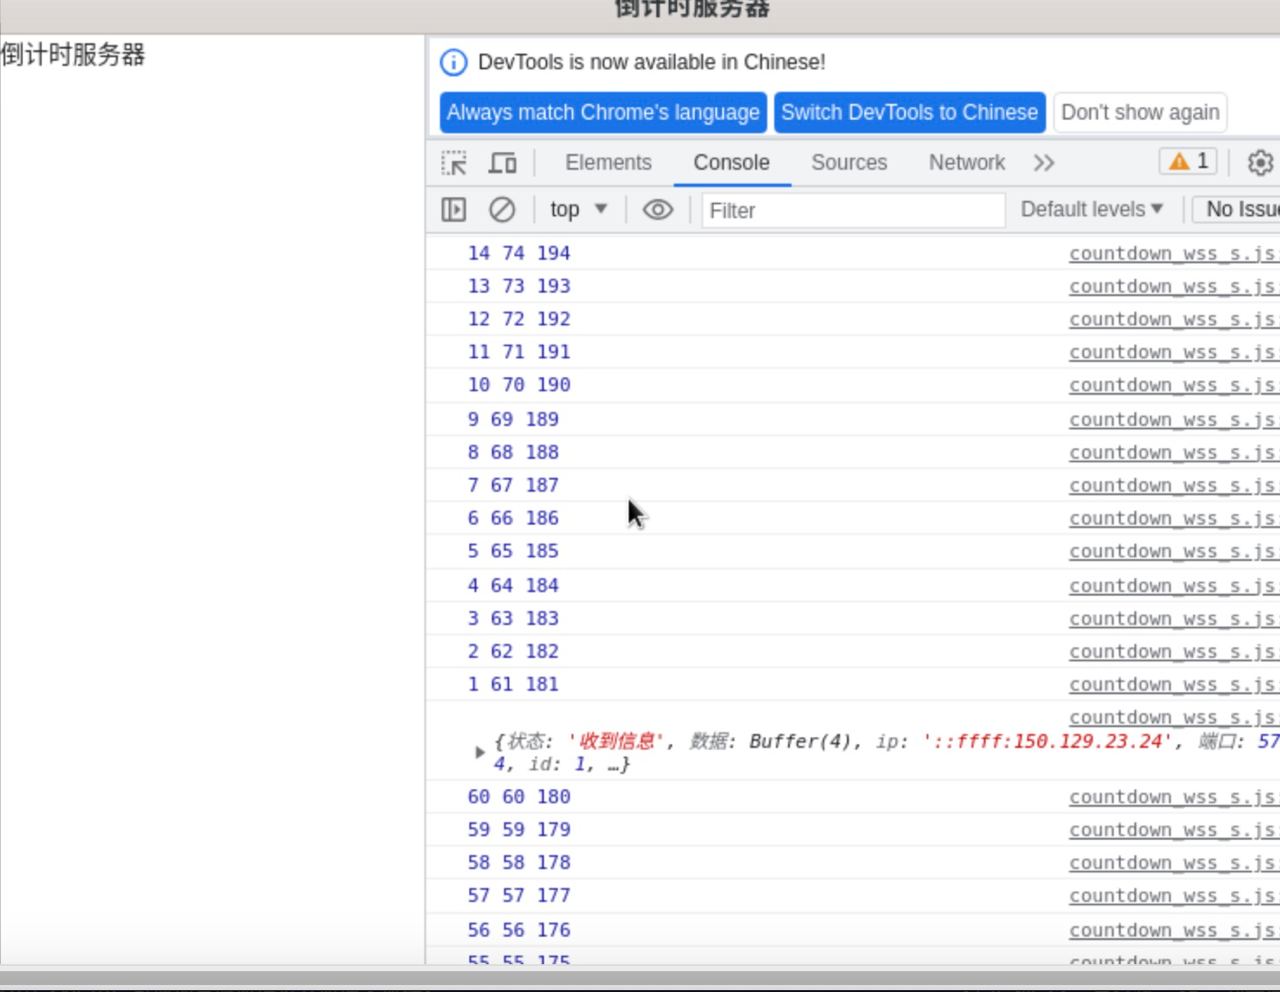Open source link for log 60 60 180
Viewport: 1280px width, 992px height.
[x=1174, y=797]
